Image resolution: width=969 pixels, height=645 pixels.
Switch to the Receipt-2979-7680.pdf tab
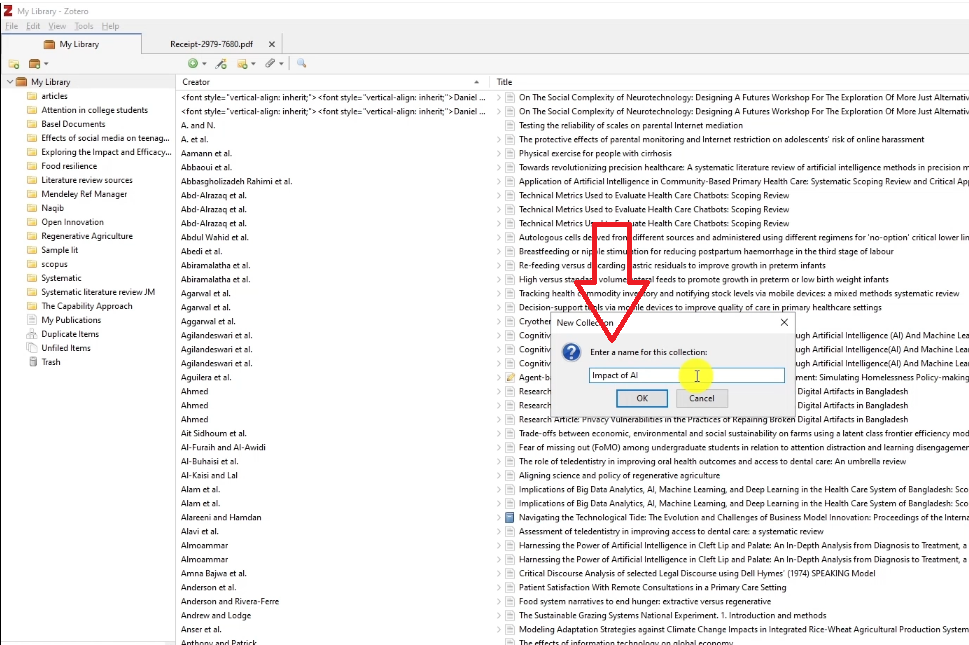point(212,44)
